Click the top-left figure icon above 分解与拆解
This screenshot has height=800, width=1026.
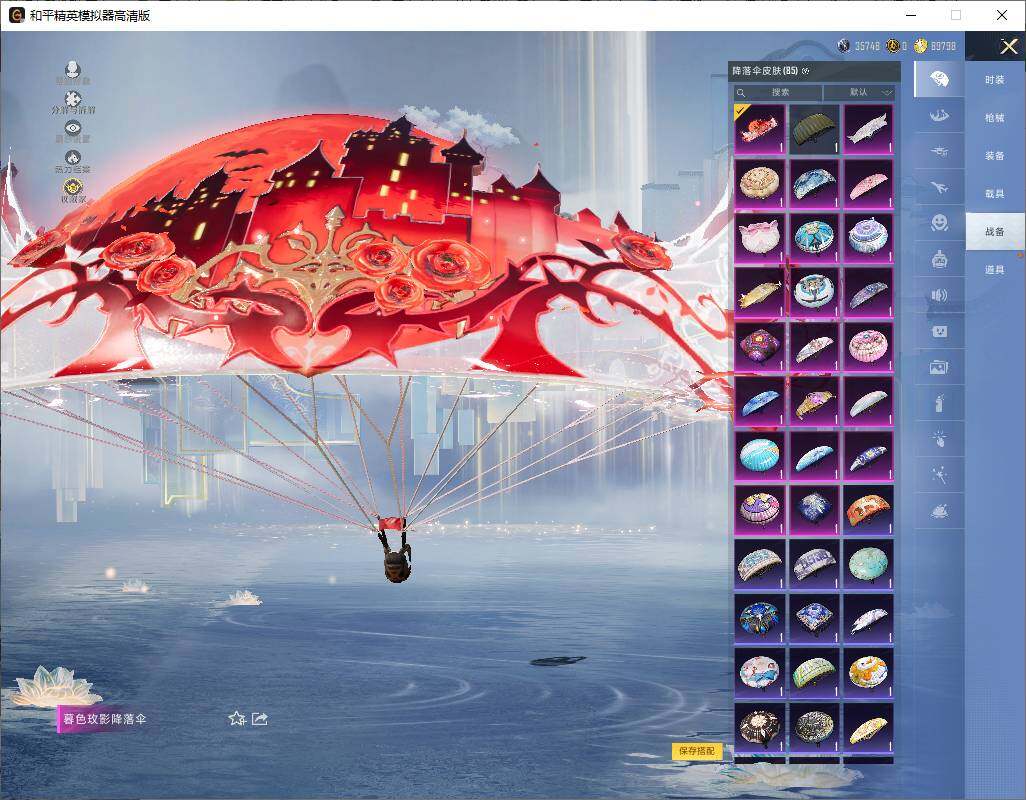click(73, 68)
